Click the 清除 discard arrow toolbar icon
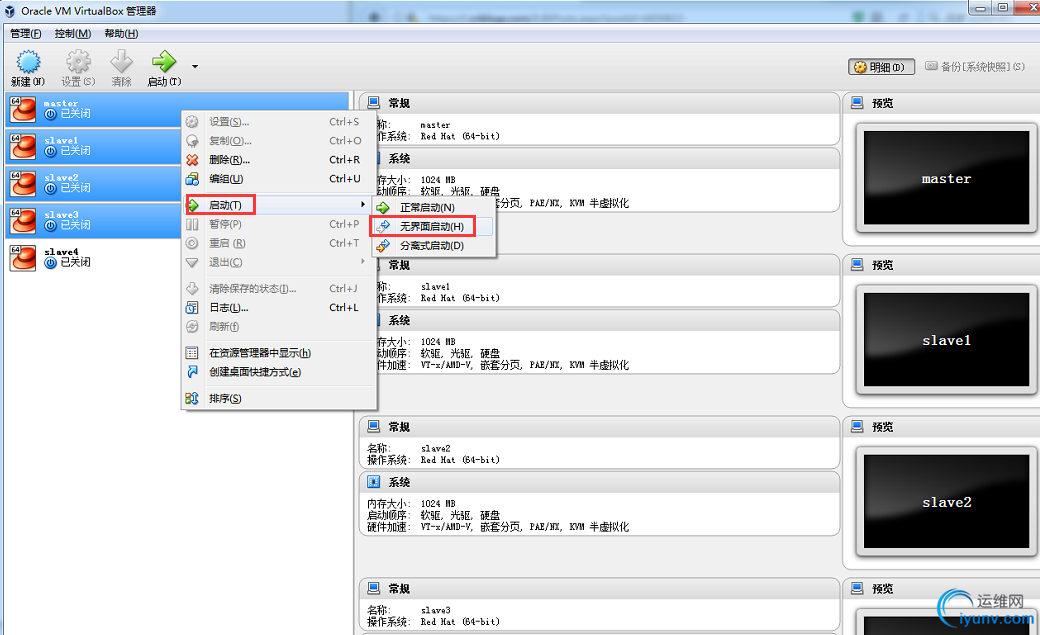1040x635 pixels. point(121,62)
